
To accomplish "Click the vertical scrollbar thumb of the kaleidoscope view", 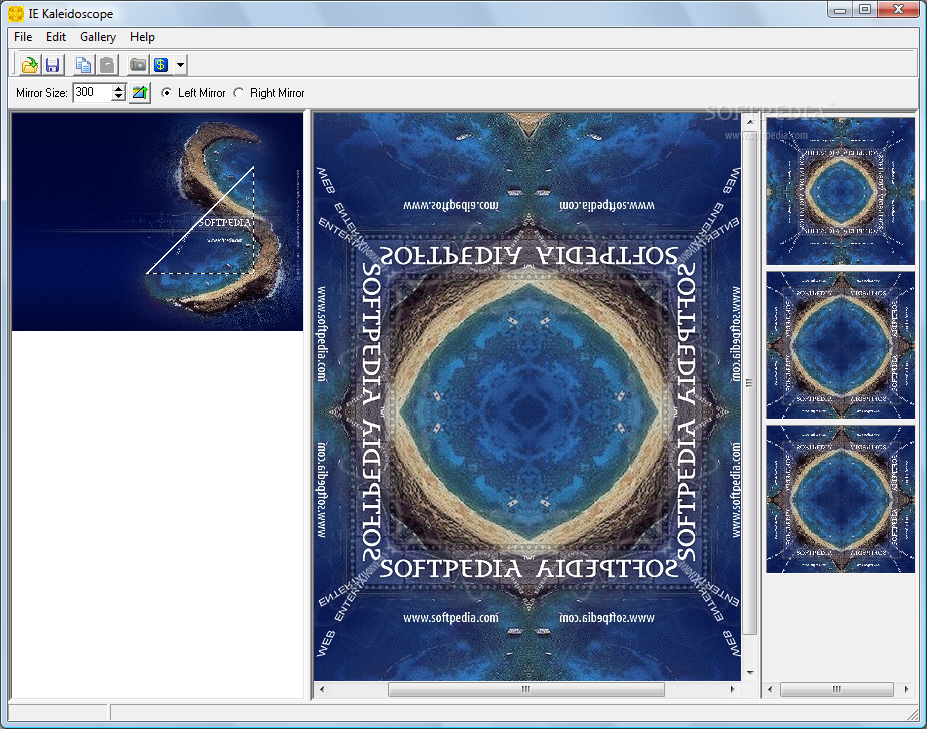I will 749,383.
